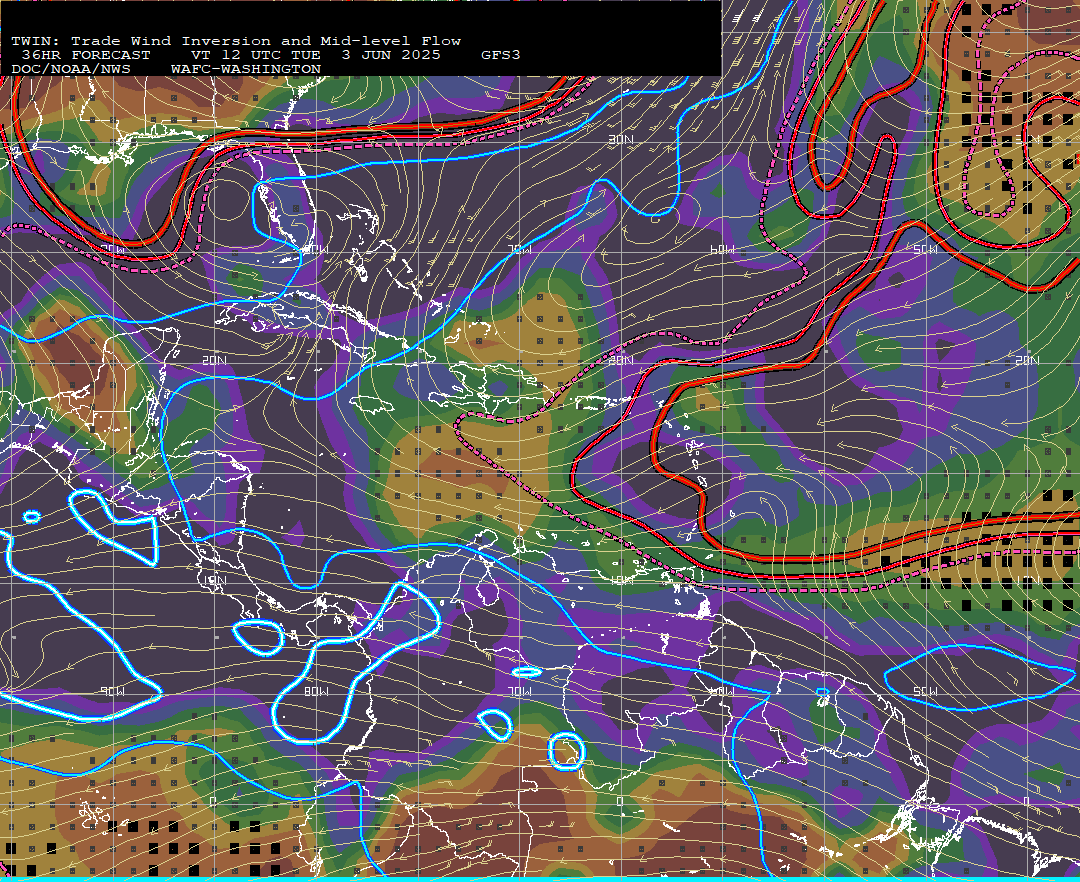Click the upper "50W" longitude label
Image resolution: width=1080 pixels, height=882 pixels.
925,249
